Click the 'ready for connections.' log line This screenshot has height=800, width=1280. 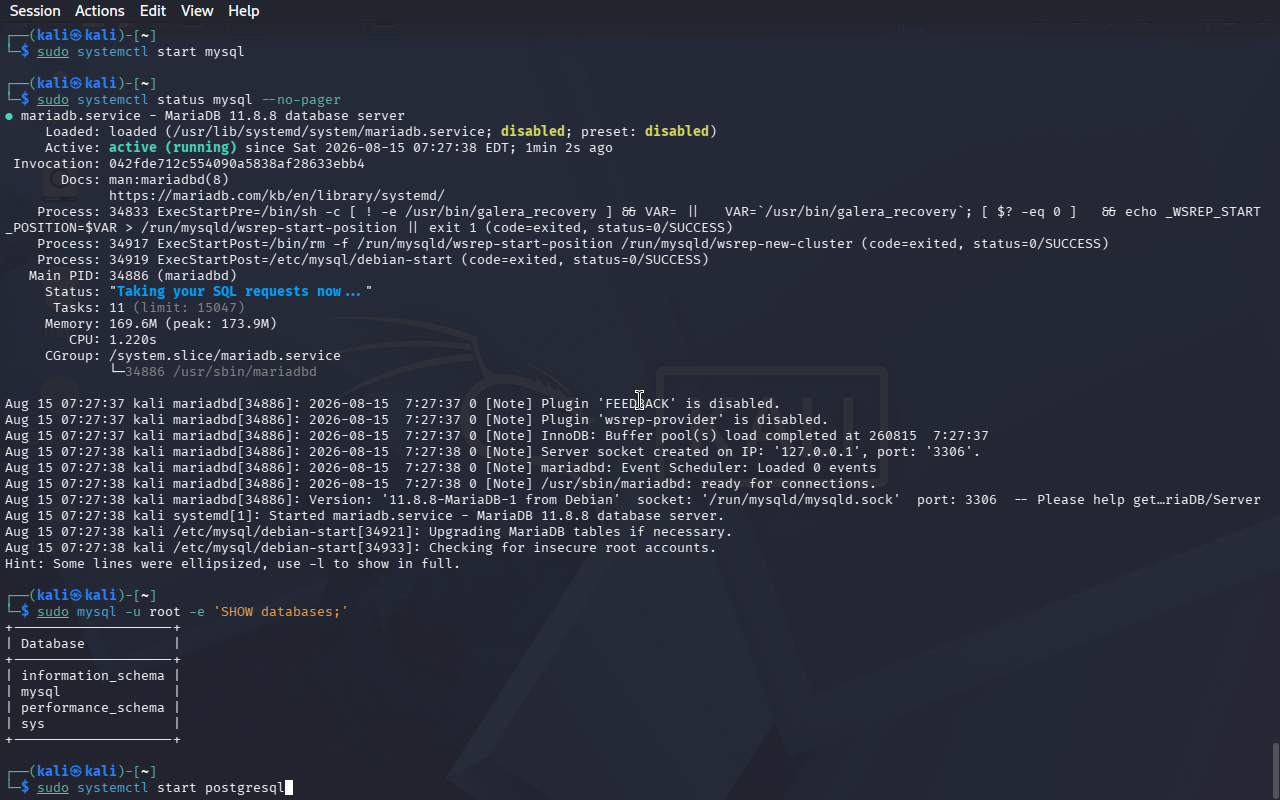pos(441,484)
